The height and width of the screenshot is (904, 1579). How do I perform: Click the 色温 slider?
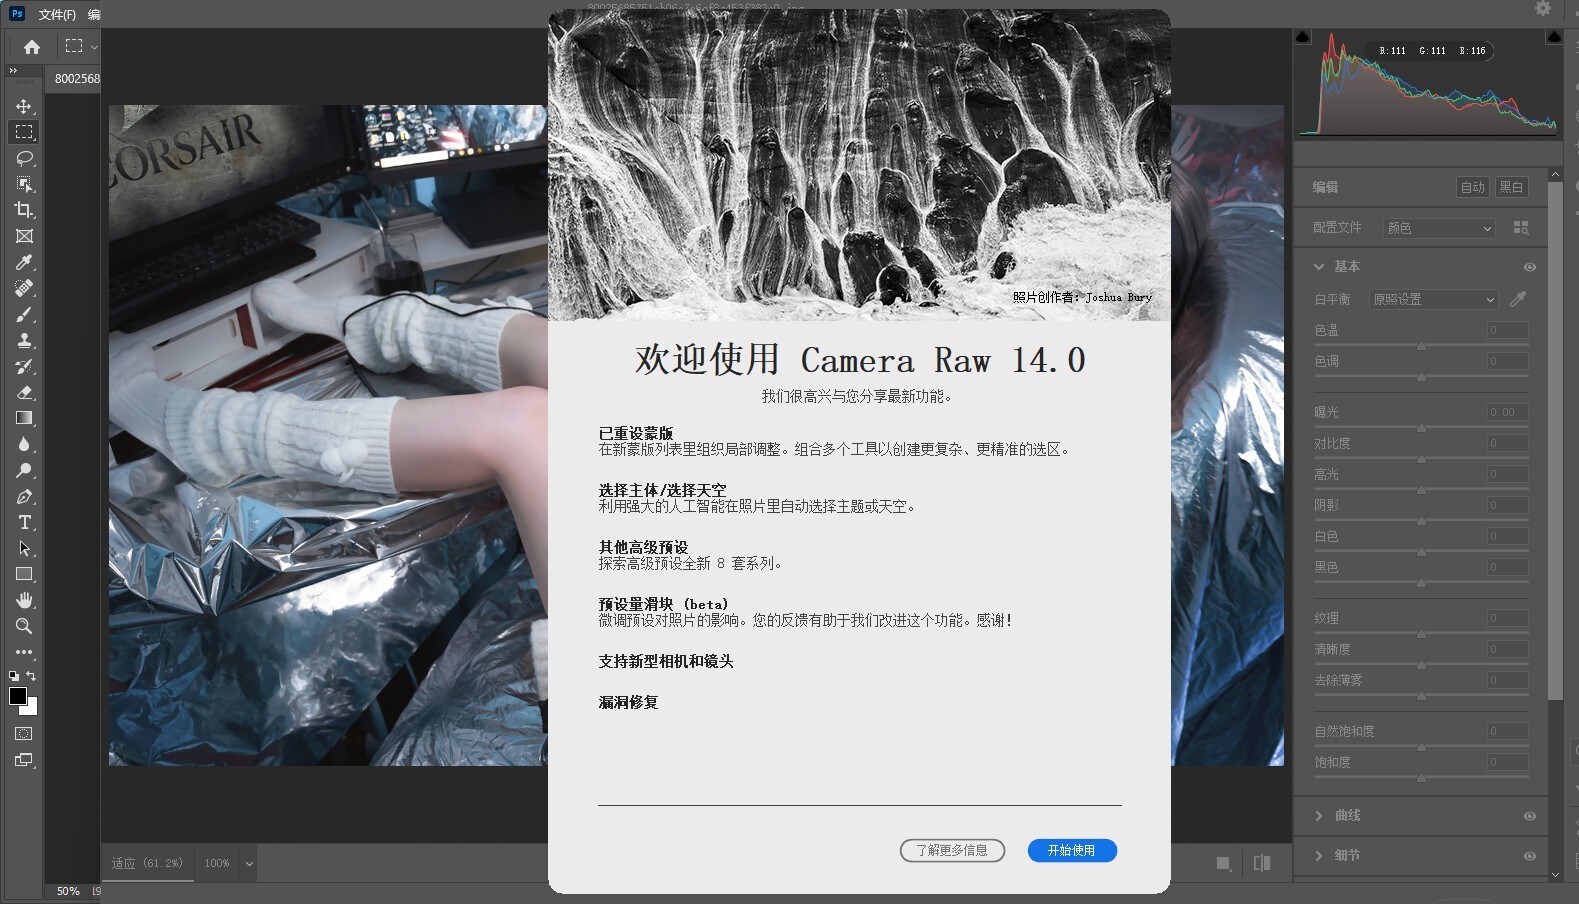[1421, 346]
